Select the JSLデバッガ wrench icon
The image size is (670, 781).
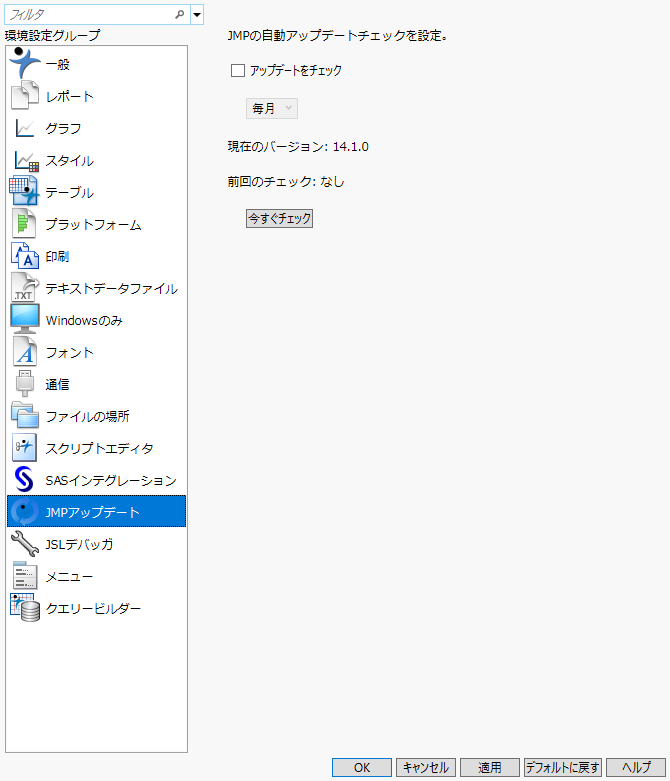25,543
